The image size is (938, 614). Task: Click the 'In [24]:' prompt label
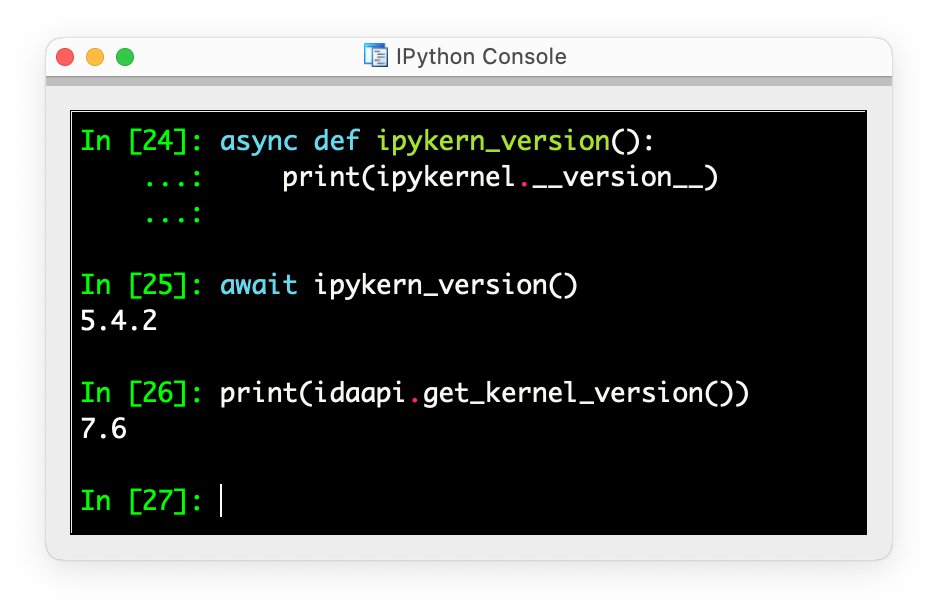[x=142, y=141]
